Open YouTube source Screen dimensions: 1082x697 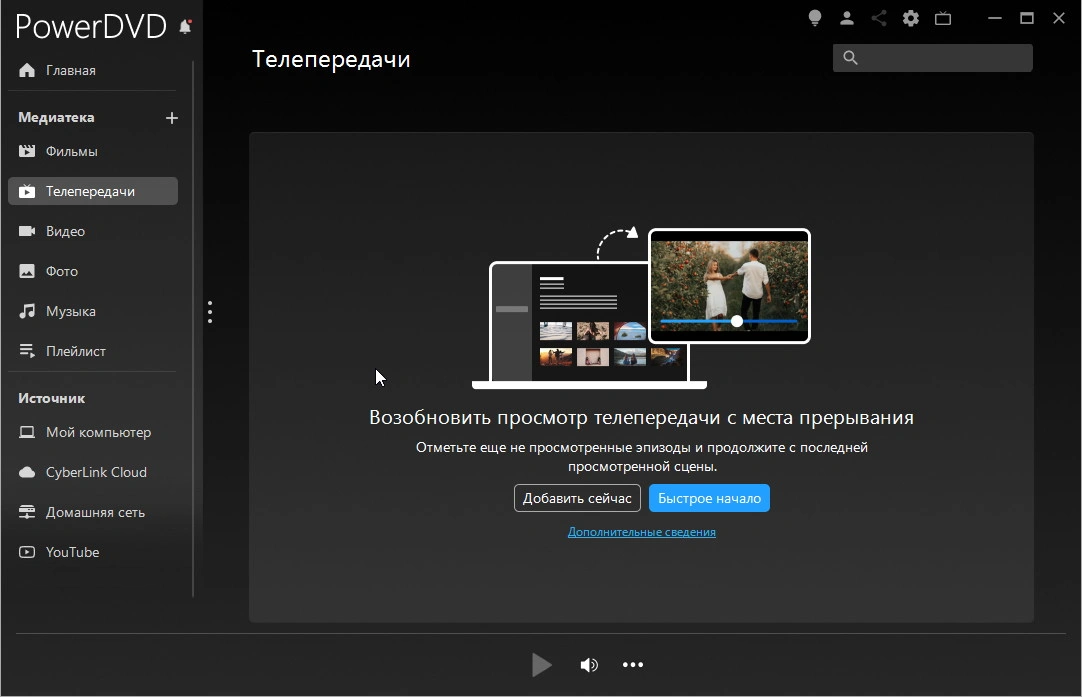click(x=72, y=552)
